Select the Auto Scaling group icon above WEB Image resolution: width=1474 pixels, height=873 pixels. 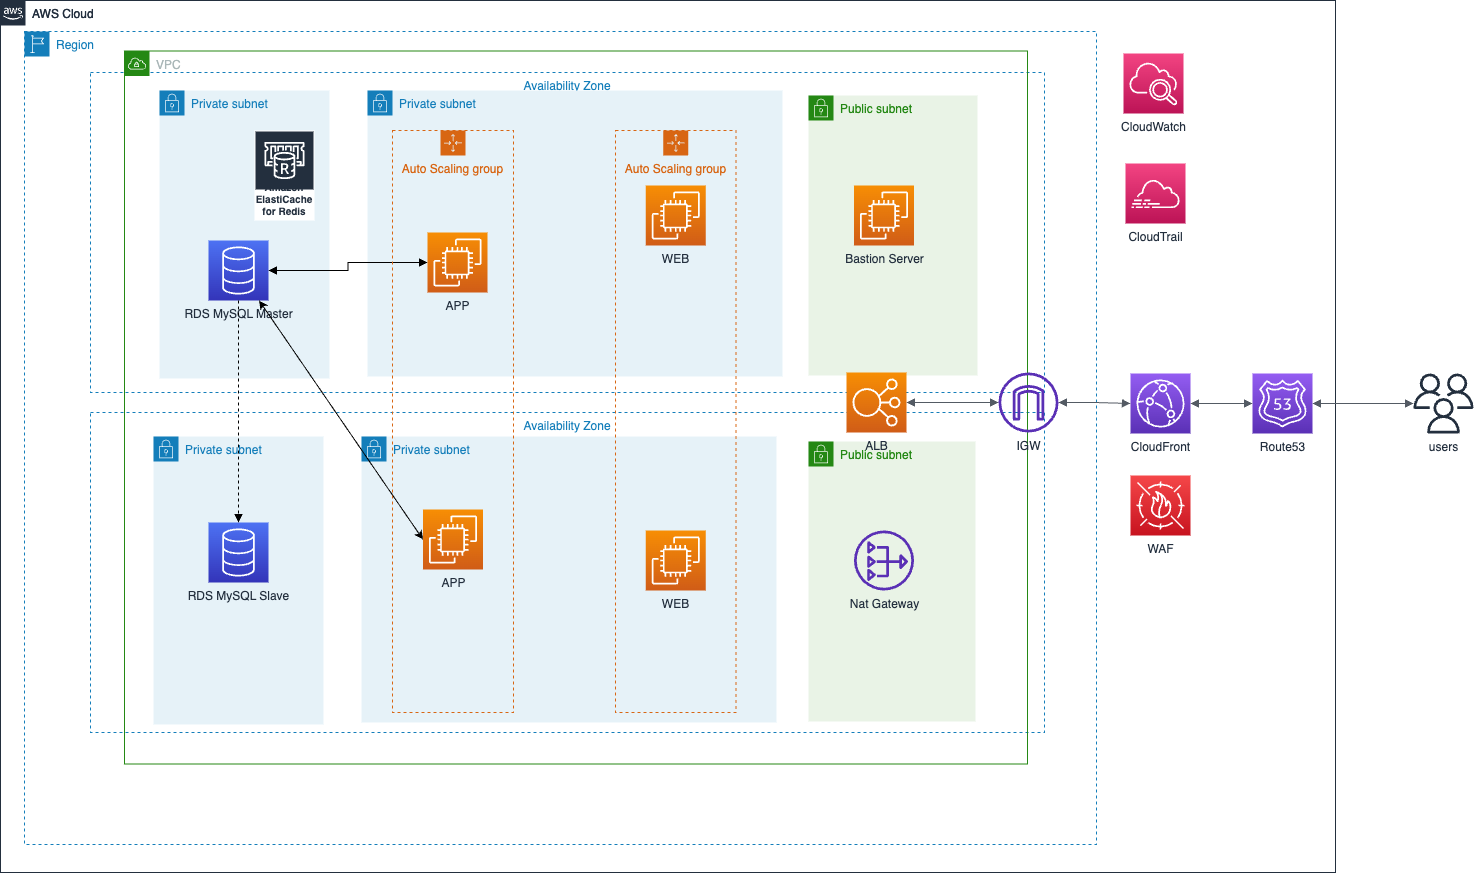click(676, 143)
